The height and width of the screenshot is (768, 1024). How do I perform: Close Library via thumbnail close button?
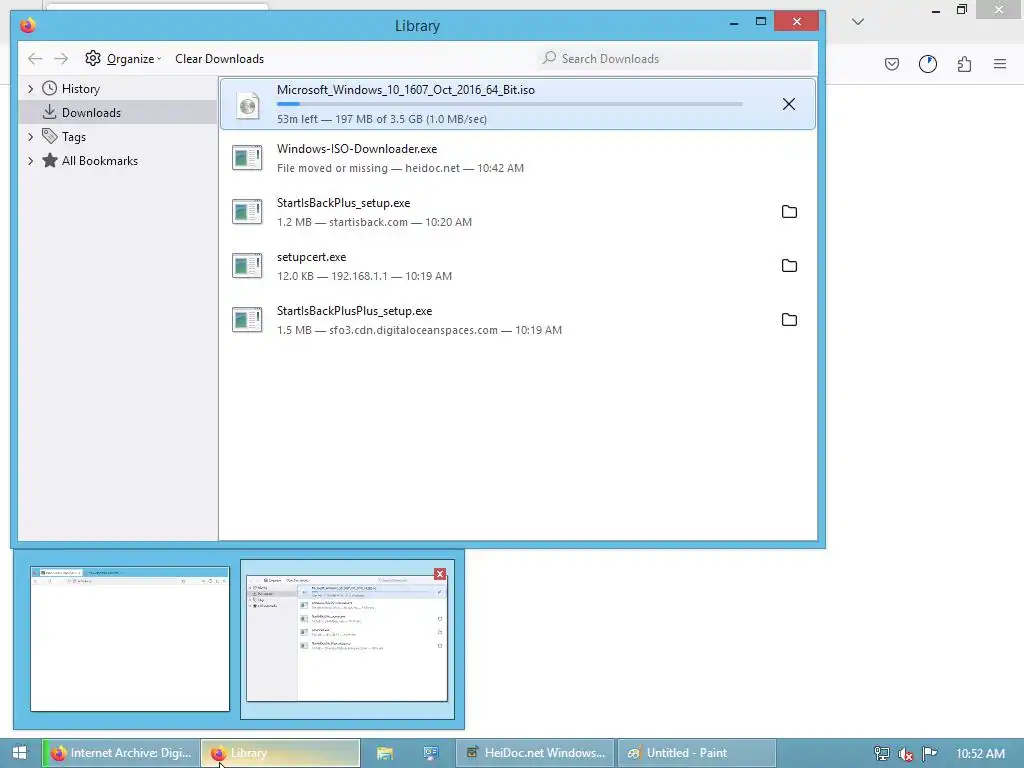point(440,574)
